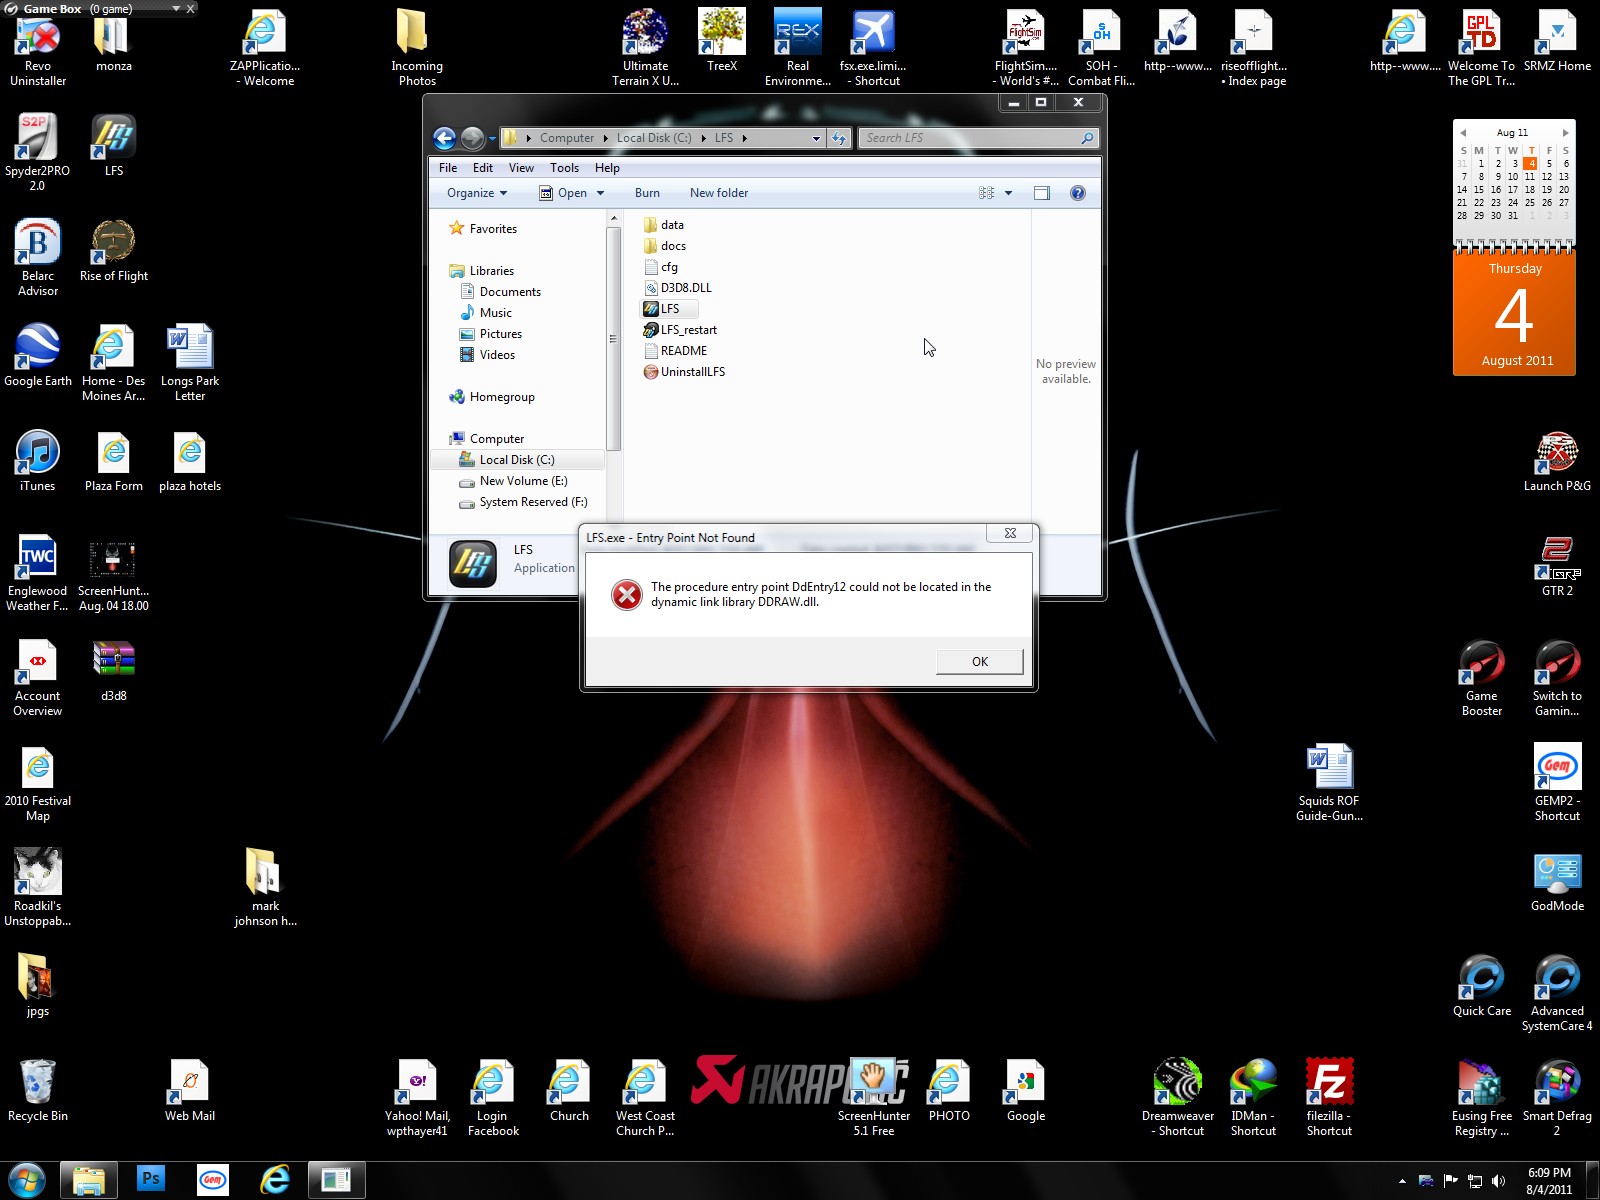Expand the Game Box dropdown arrow

(x=175, y=8)
